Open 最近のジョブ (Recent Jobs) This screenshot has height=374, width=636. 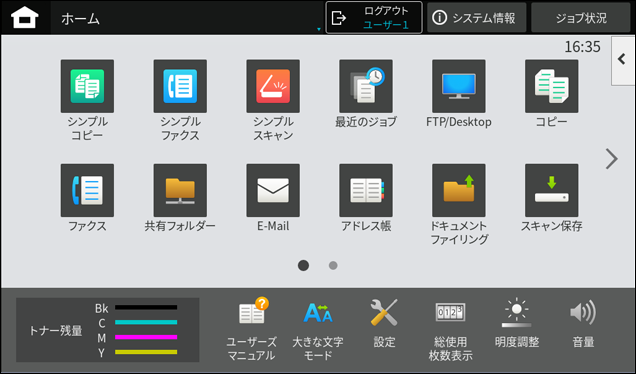click(x=366, y=86)
